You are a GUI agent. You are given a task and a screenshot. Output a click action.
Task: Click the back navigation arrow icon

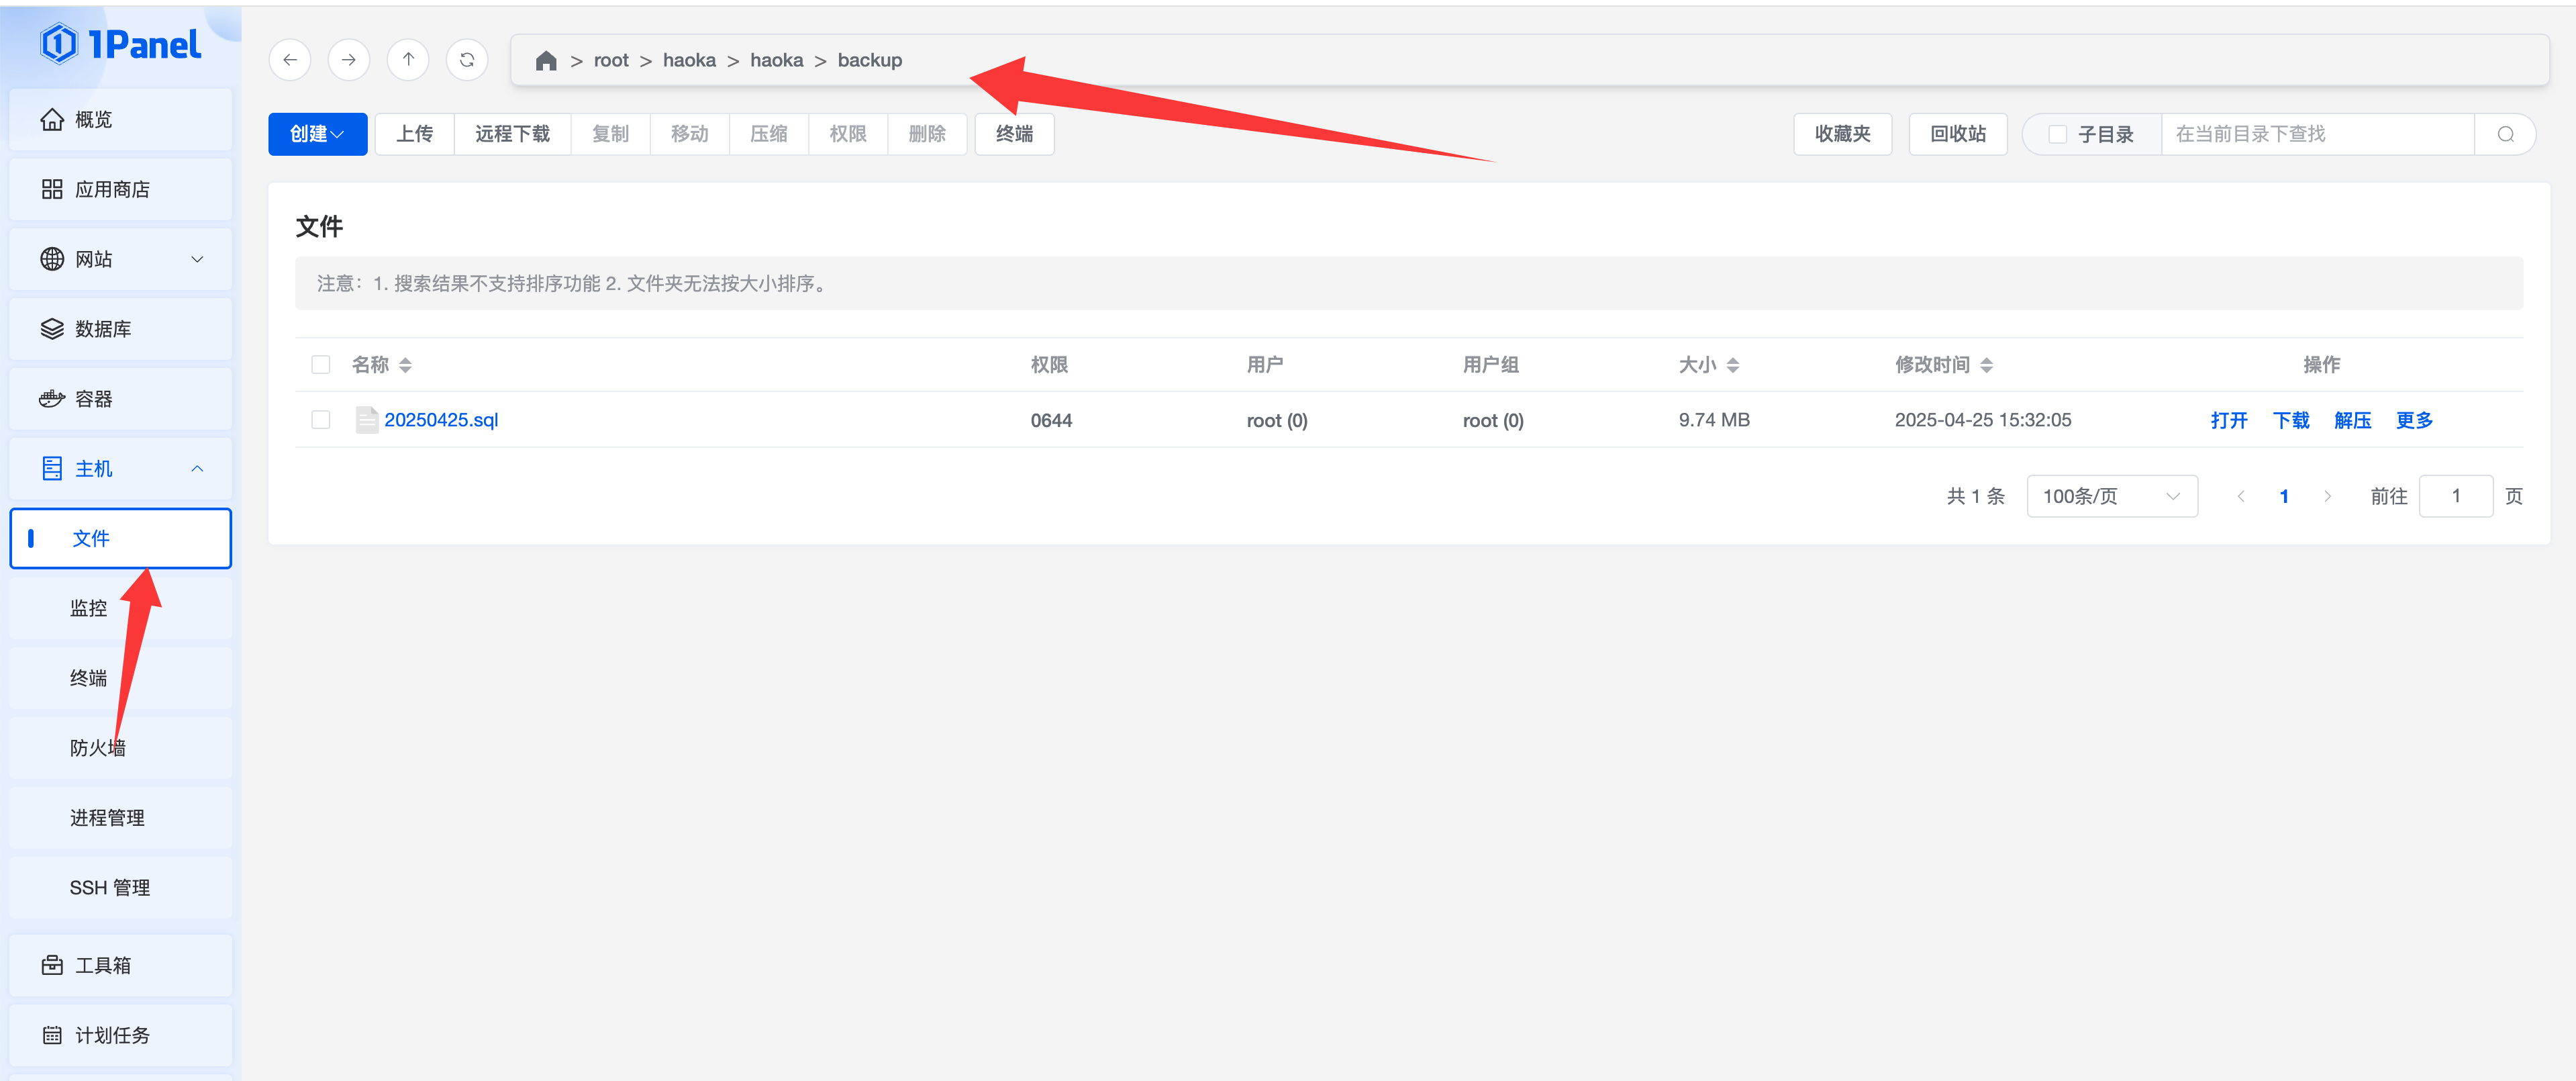click(x=290, y=60)
